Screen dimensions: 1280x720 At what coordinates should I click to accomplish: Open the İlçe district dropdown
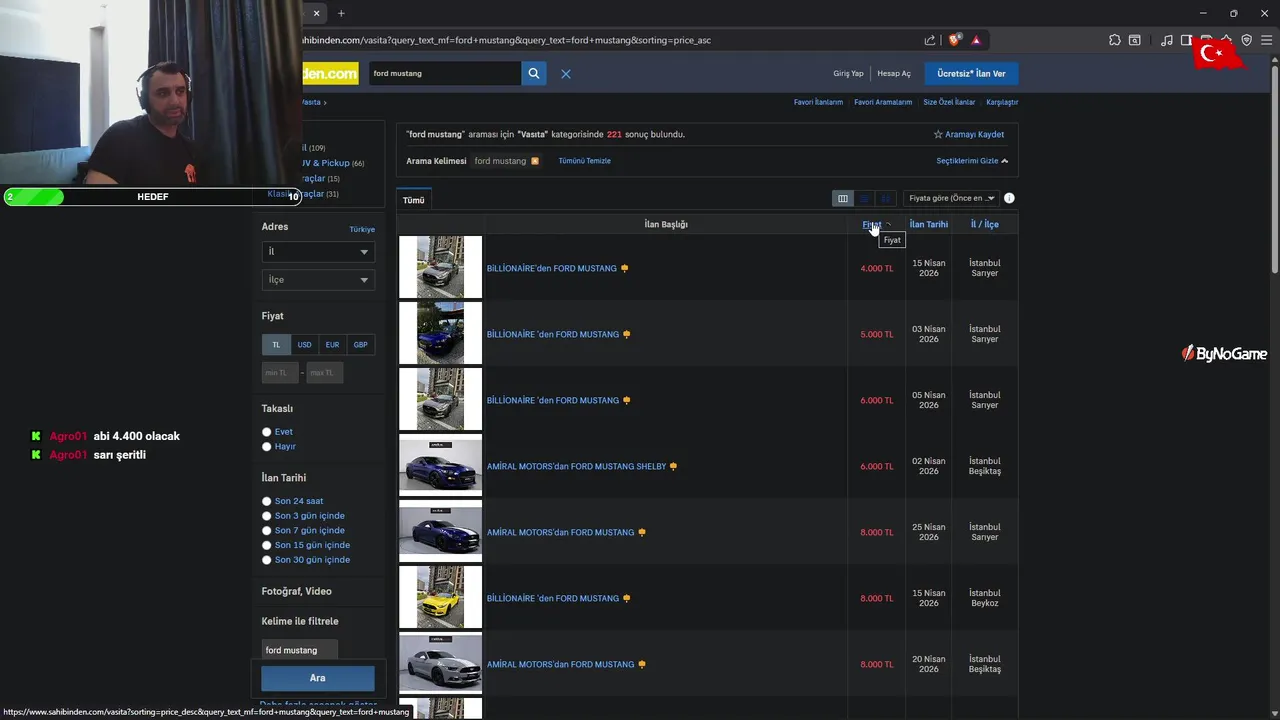pos(318,280)
